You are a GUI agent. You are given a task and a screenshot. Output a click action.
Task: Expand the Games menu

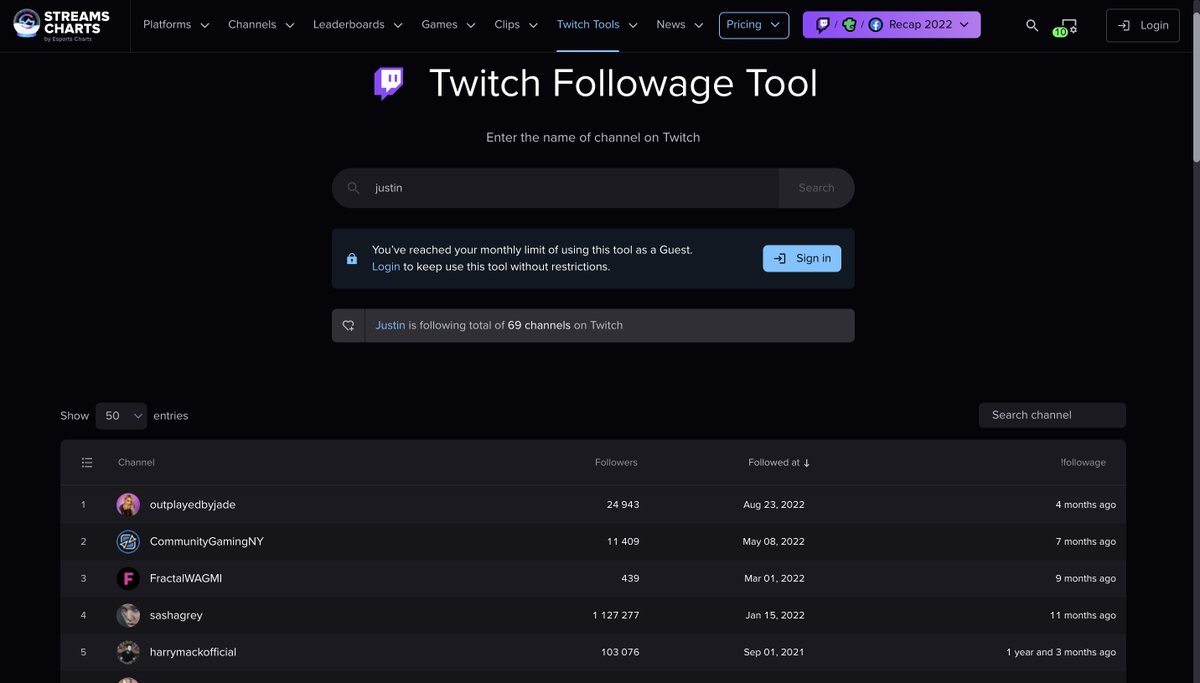coord(448,25)
